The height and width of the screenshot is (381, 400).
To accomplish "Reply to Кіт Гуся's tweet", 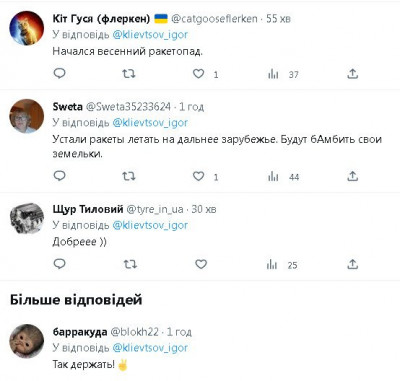I will point(60,73).
